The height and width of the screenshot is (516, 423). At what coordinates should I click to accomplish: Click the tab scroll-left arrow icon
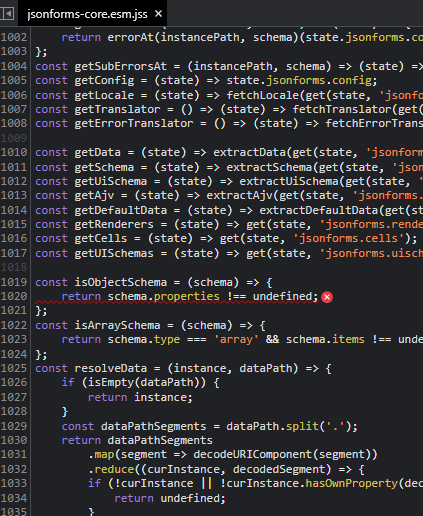tap(7, 14)
